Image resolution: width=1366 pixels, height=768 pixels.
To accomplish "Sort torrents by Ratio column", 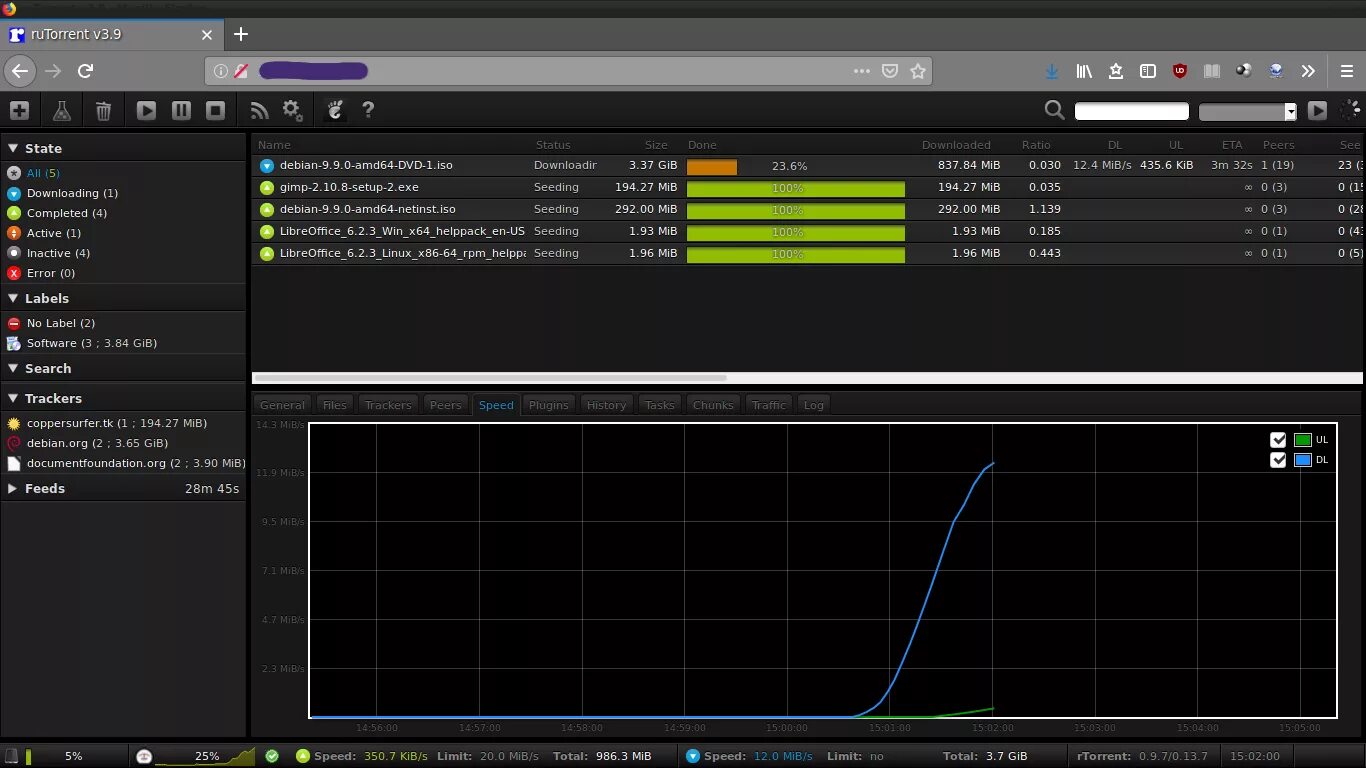I will pos(1036,145).
